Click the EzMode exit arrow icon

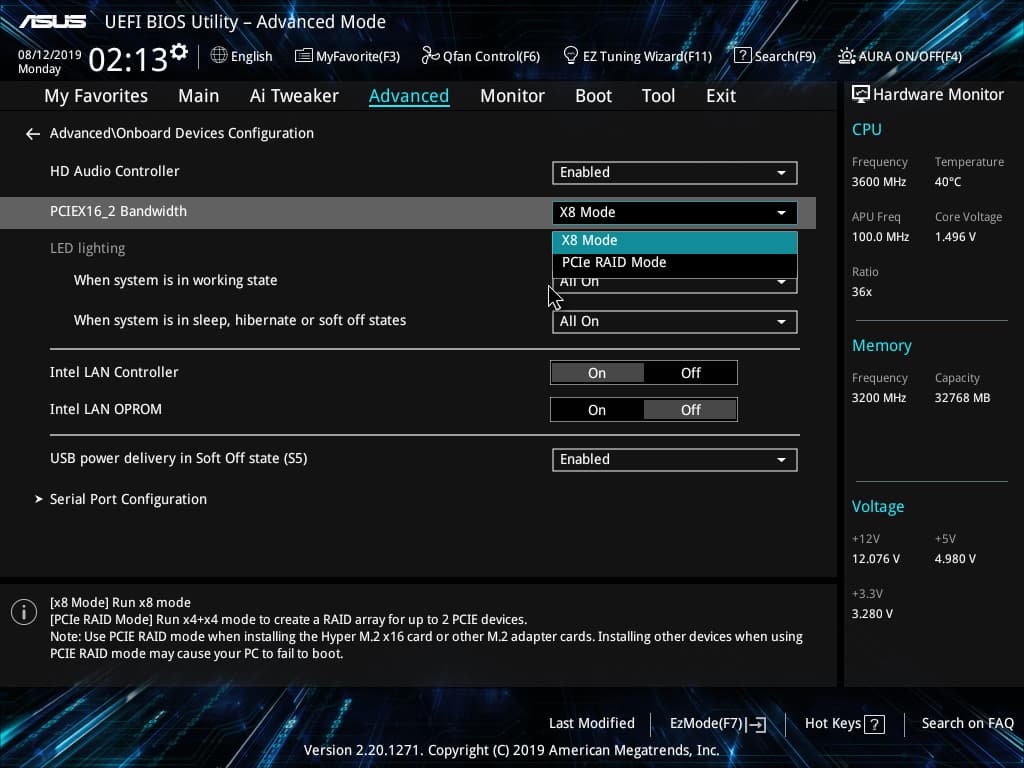click(x=756, y=724)
